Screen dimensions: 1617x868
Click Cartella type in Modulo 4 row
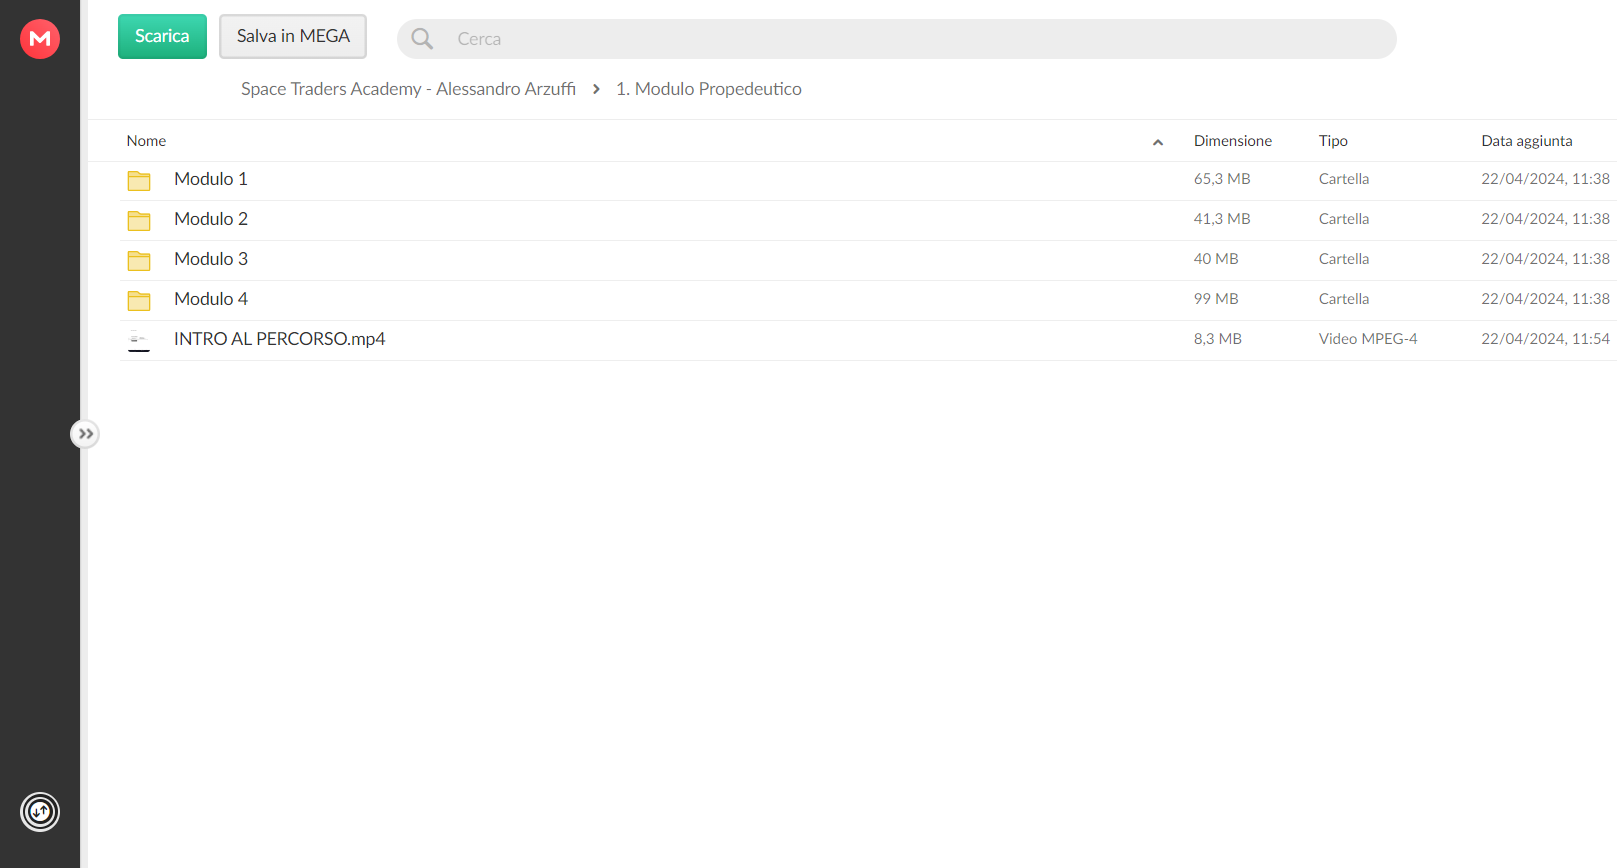pyautogui.click(x=1344, y=299)
